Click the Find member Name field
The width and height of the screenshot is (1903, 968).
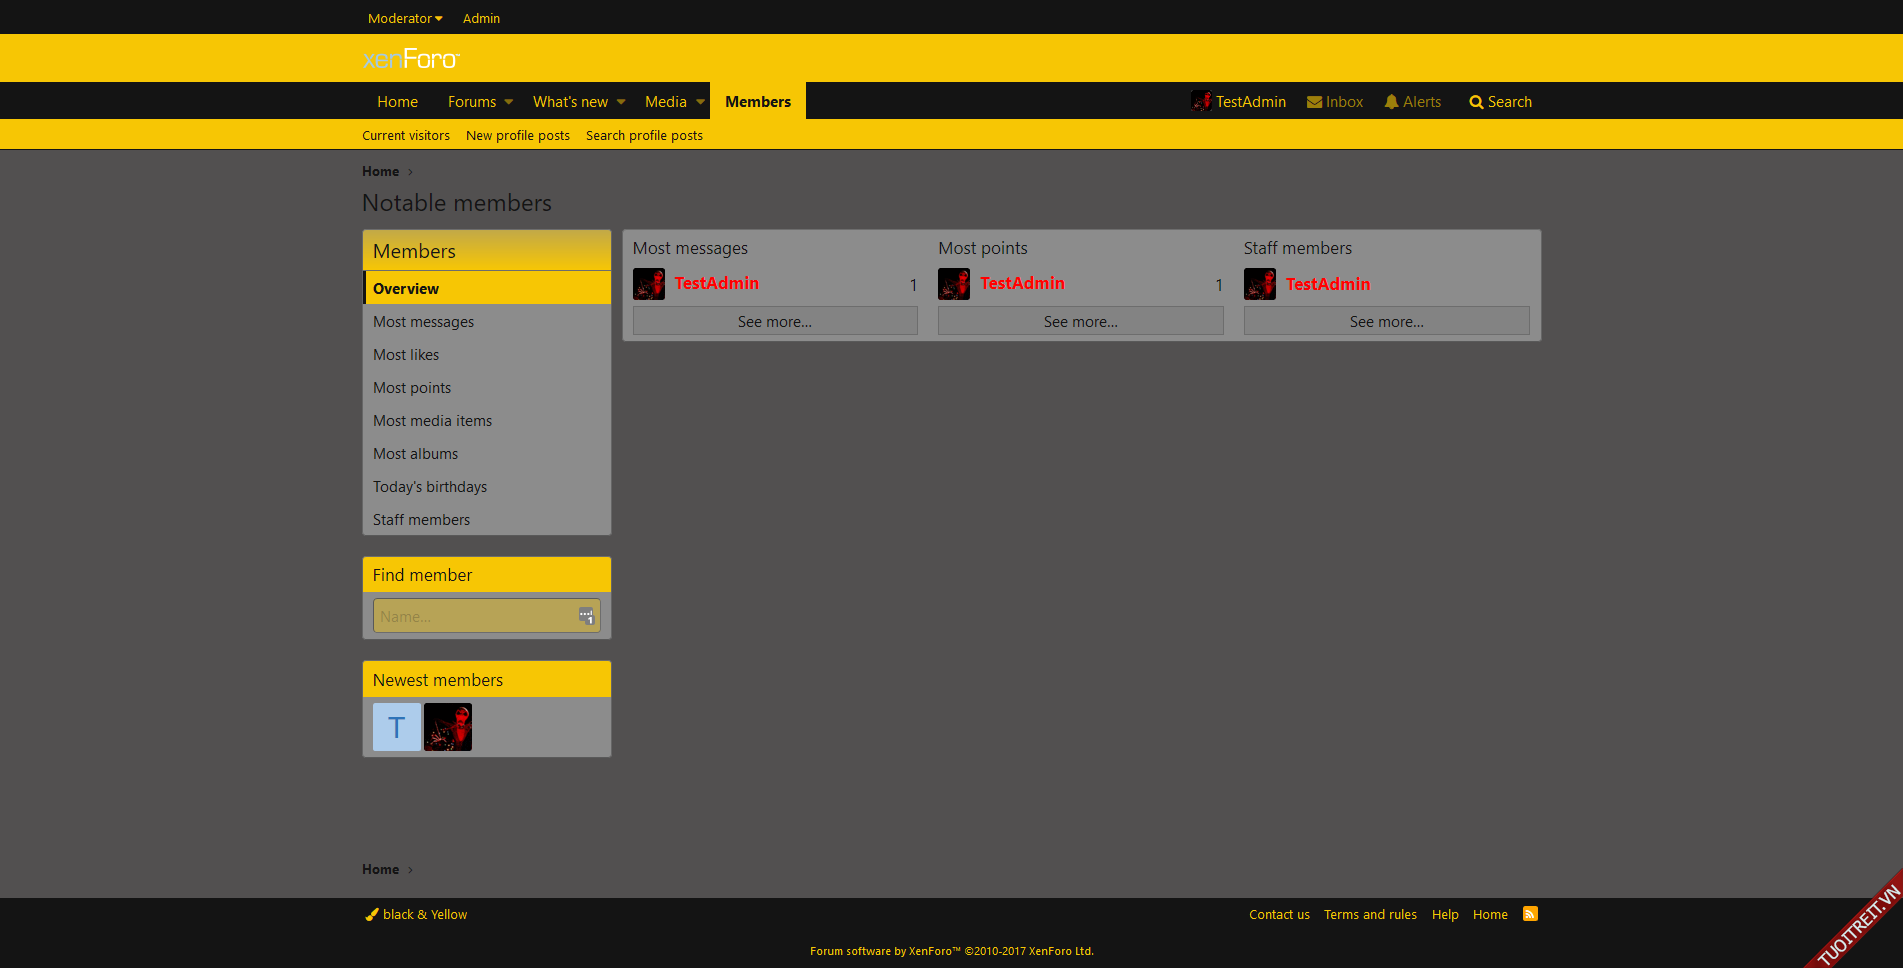click(x=476, y=616)
